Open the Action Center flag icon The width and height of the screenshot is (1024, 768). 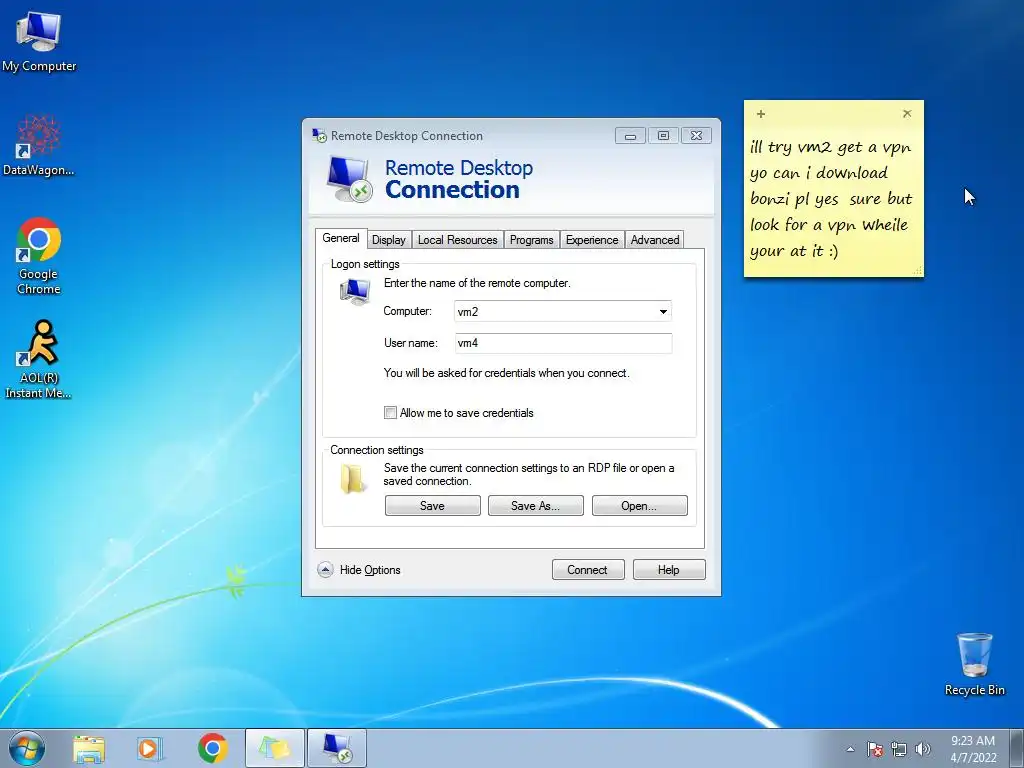coord(875,749)
